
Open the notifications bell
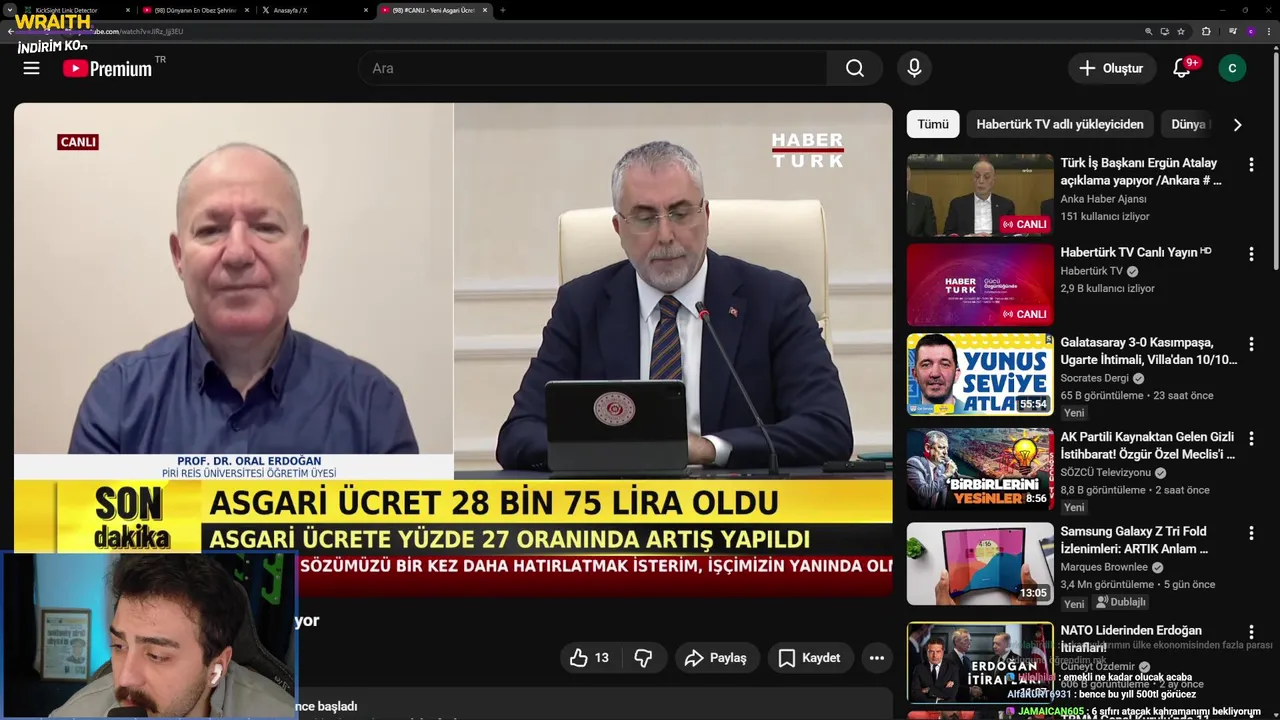[x=1182, y=68]
